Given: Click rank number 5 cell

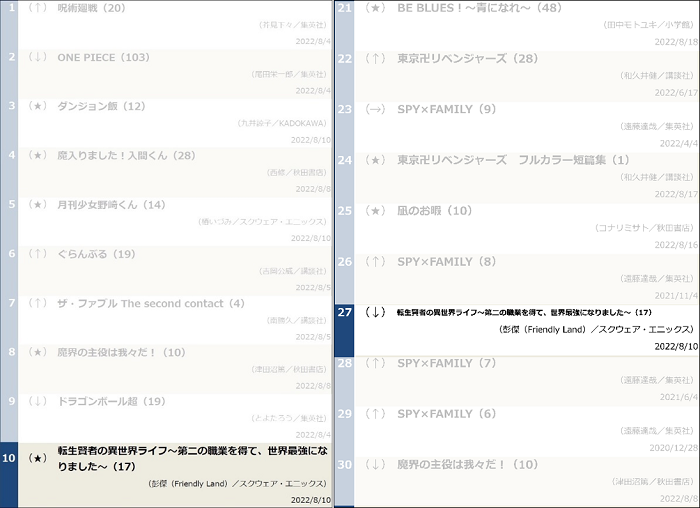Looking at the screenshot, I should pyautogui.click(x=9, y=221).
